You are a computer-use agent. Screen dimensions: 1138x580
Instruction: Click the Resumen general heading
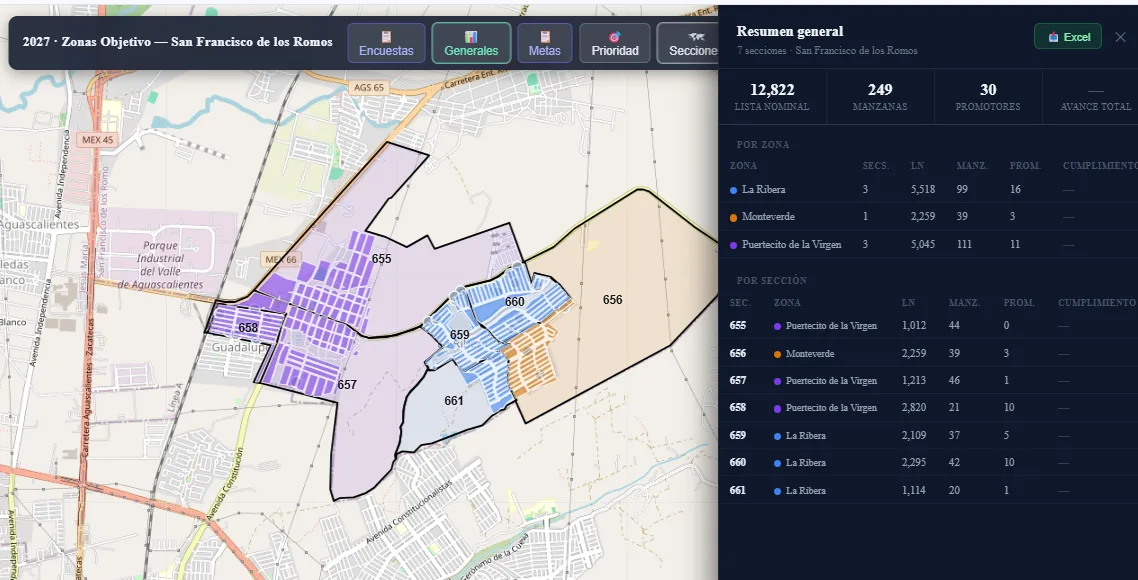coord(790,31)
